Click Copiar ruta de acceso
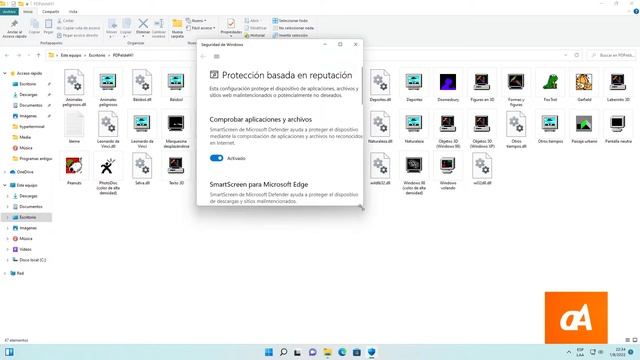Image resolution: width=640 pixels, height=360 pixels. [78, 28]
